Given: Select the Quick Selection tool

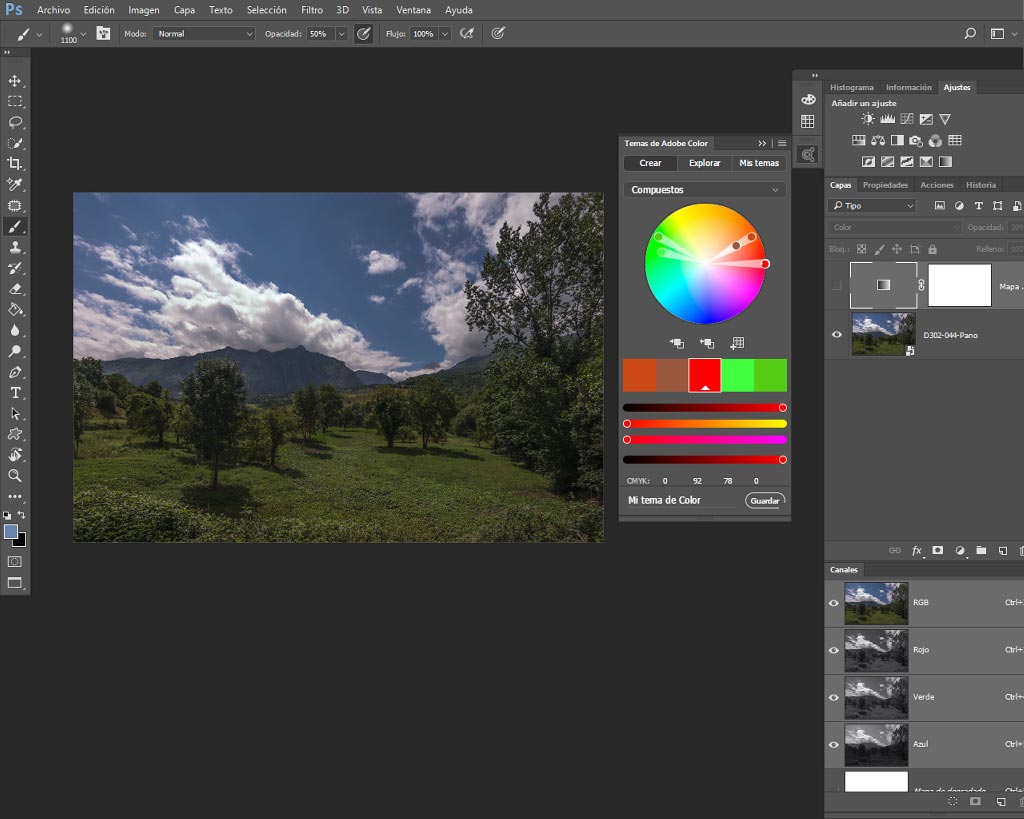Looking at the screenshot, I should (x=14, y=144).
